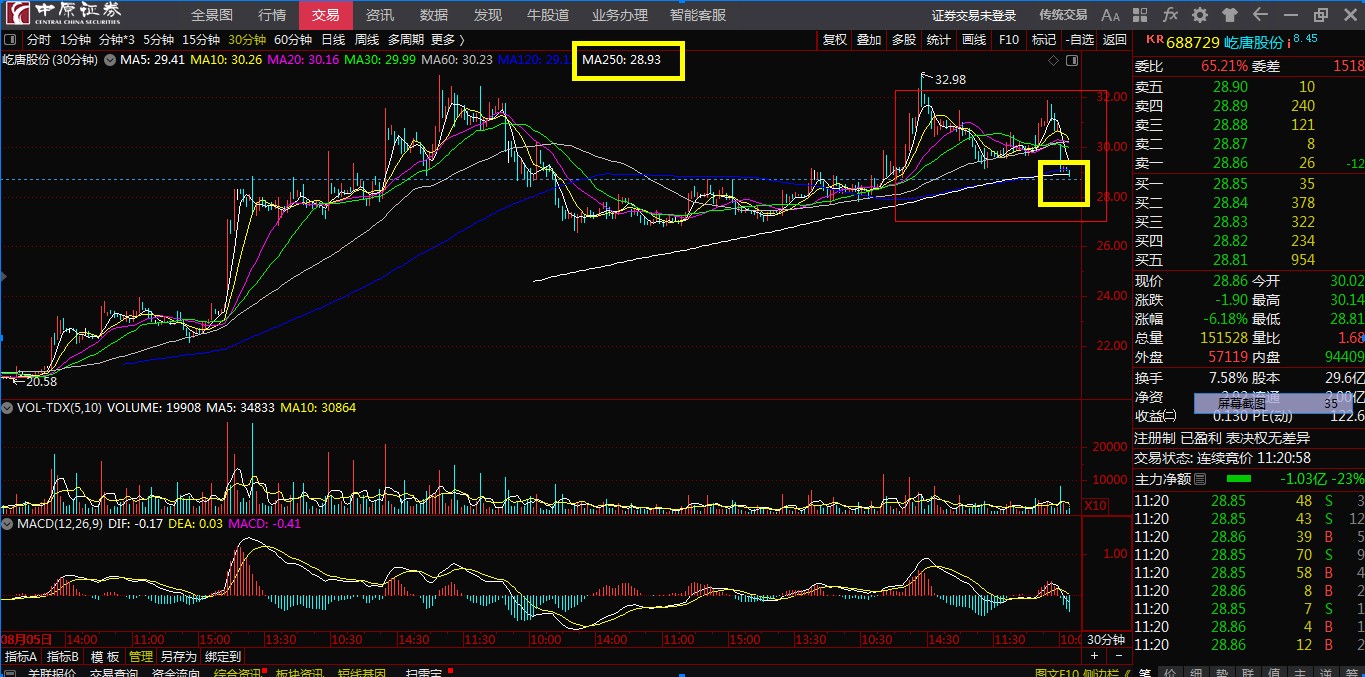This screenshot has width=1365, height=677.
Task: Select the 指标B tab
Action: 62,657
